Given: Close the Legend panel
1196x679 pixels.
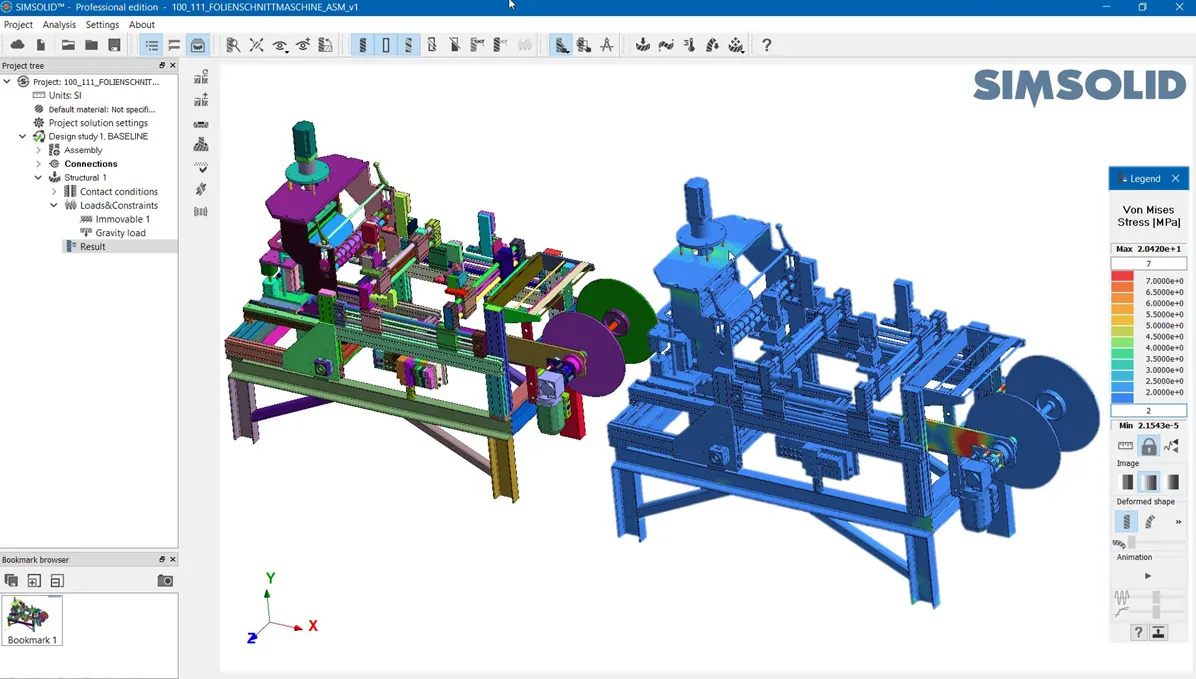Looking at the screenshot, I should [x=1175, y=179].
